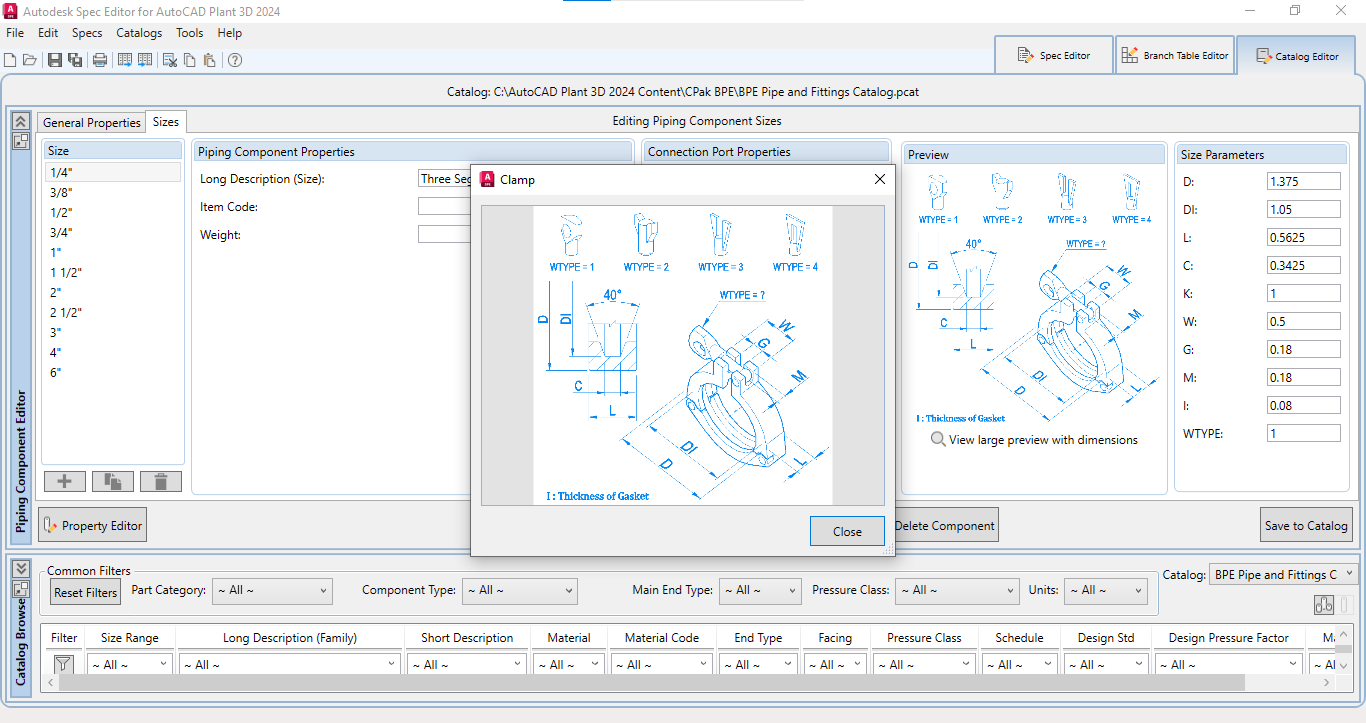Click the pipe fitting view icon near Catalog
The height and width of the screenshot is (723, 1366).
tap(1324, 604)
